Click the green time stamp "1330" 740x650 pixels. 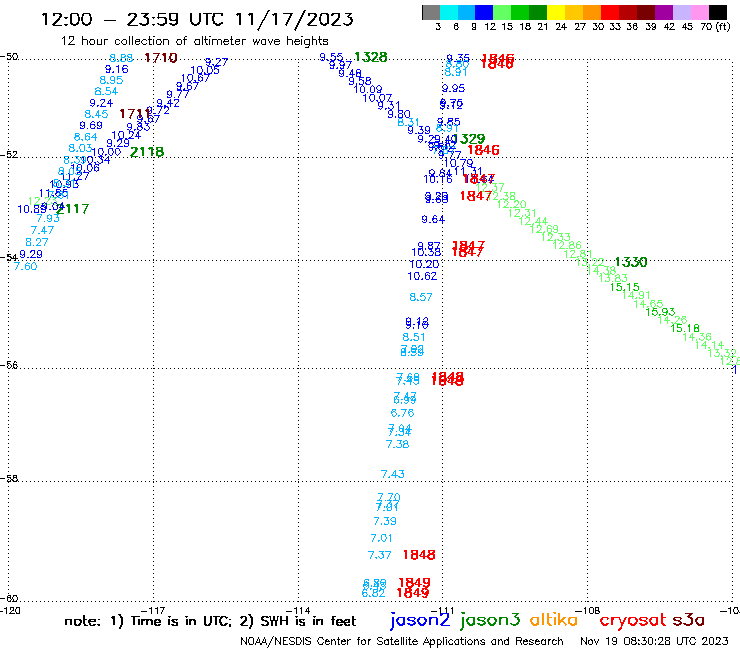tap(631, 262)
